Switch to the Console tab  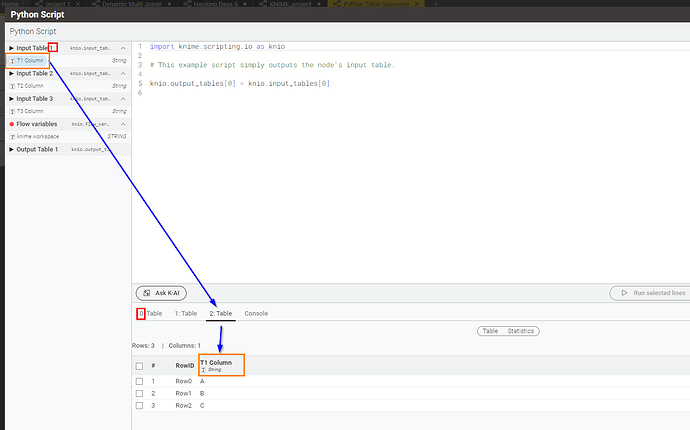coord(256,314)
